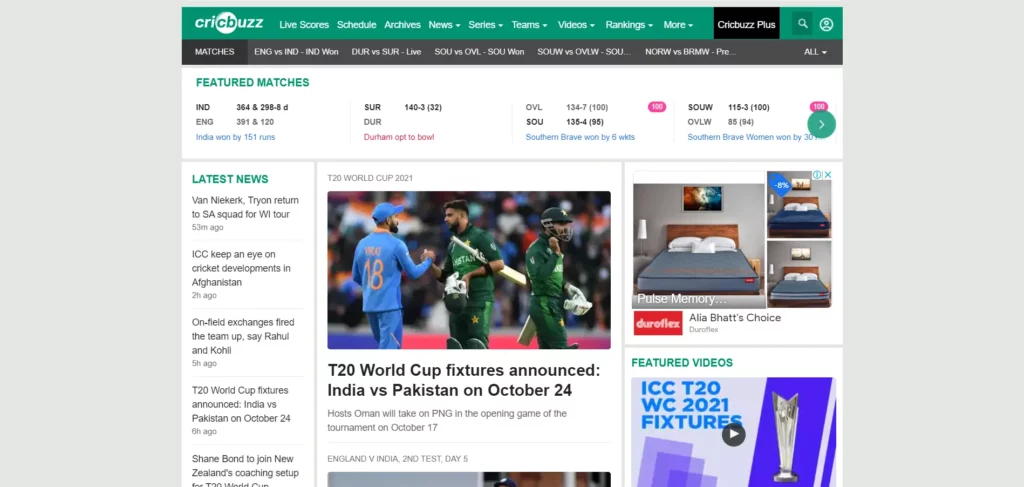The image size is (1024, 487).
Task: Open T20 fixtures item in Latest News
Action: coord(242,404)
